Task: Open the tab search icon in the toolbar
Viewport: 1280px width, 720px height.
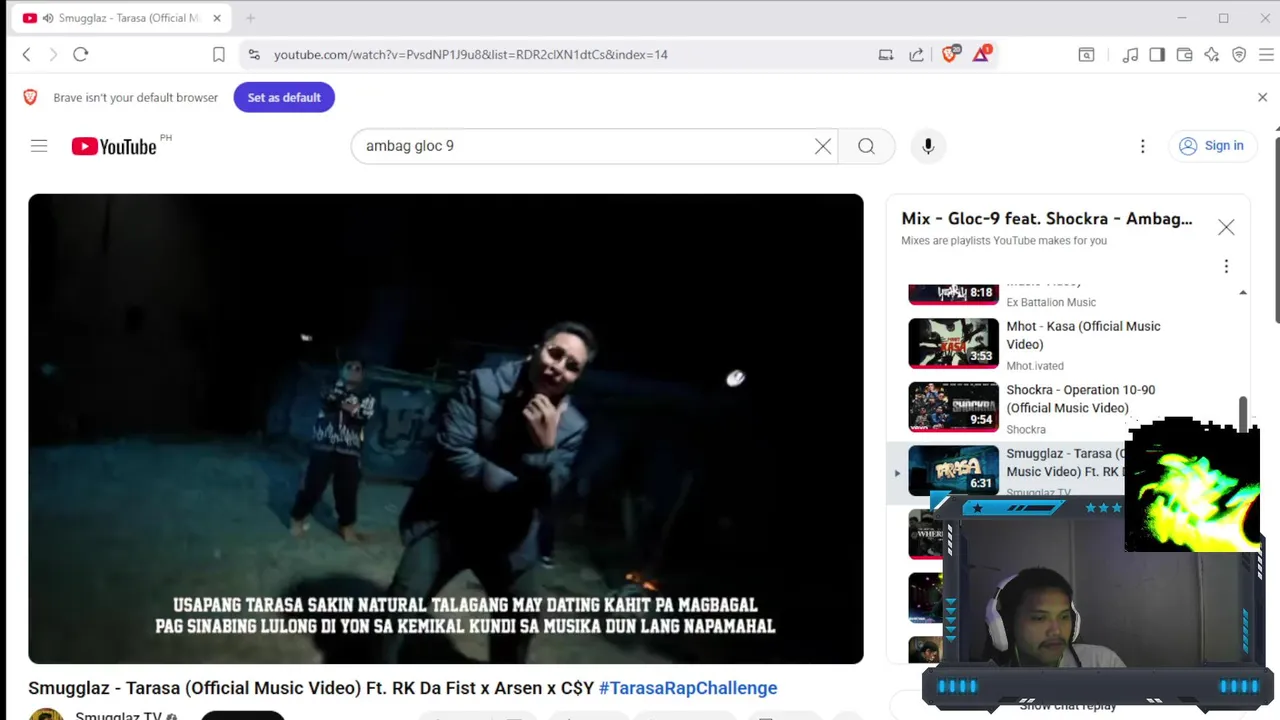Action: point(1086,55)
